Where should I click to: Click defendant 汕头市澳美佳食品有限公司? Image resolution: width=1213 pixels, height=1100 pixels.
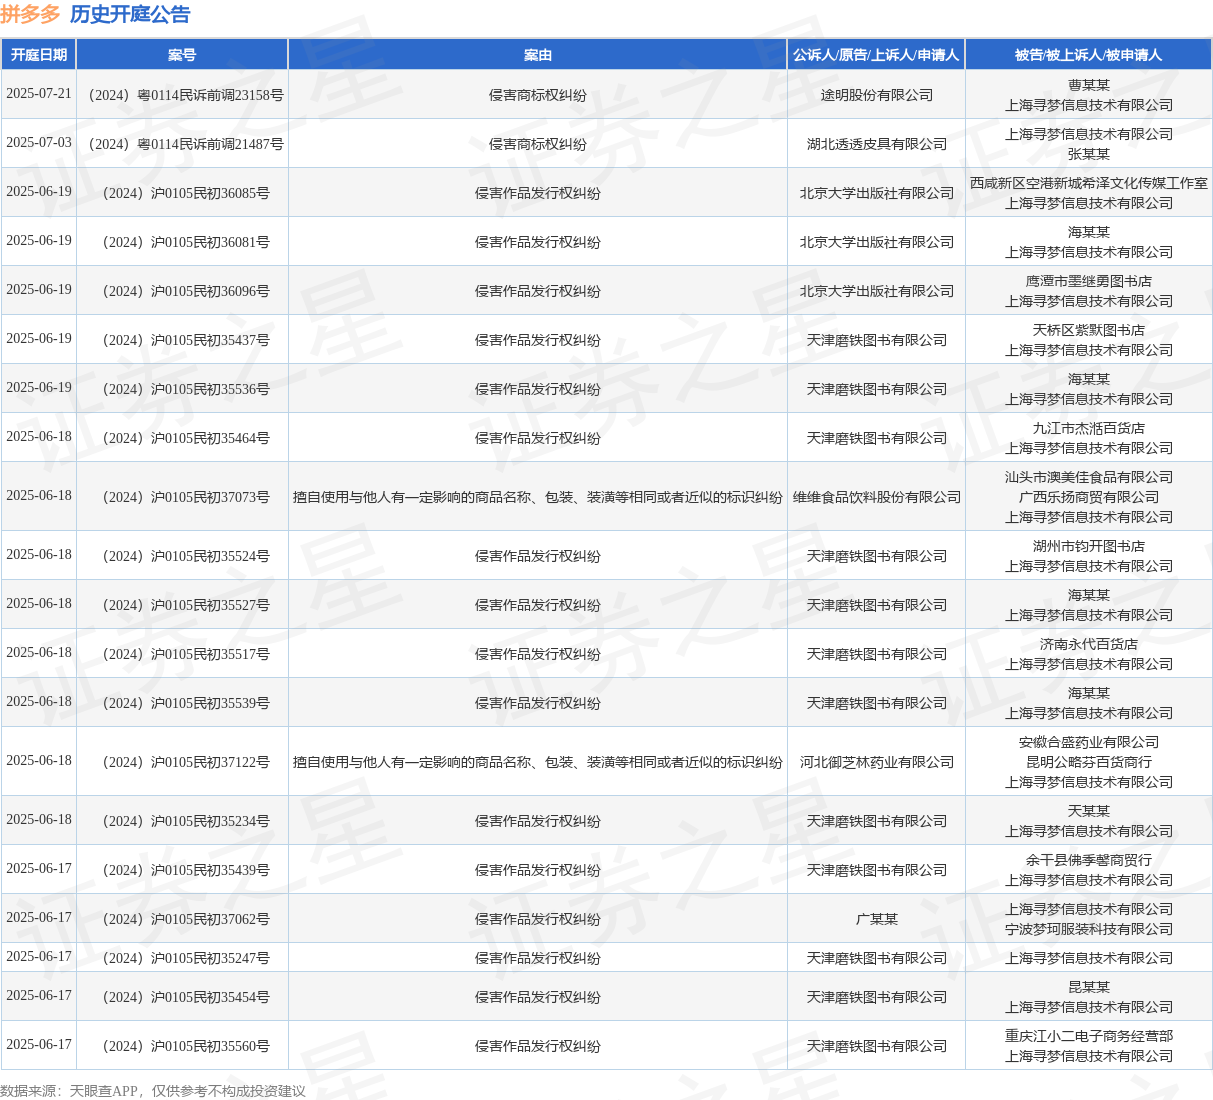click(x=1089, y=477)
